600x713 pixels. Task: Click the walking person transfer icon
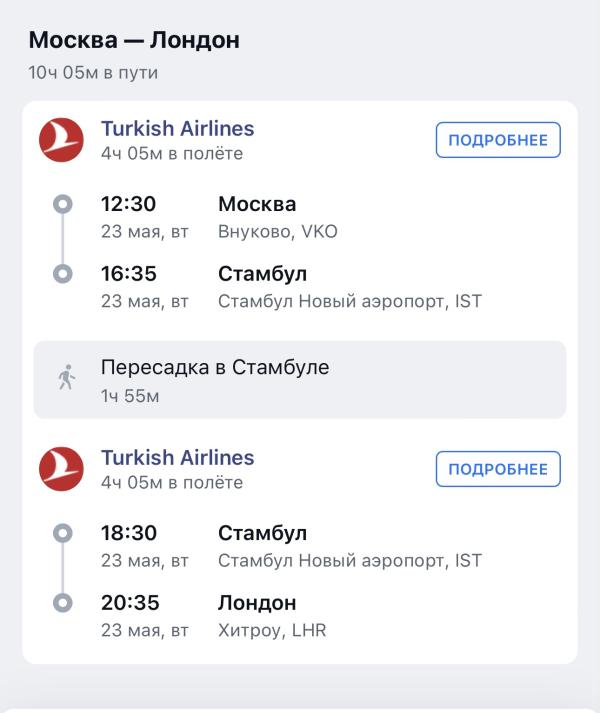tap(66, 377)
